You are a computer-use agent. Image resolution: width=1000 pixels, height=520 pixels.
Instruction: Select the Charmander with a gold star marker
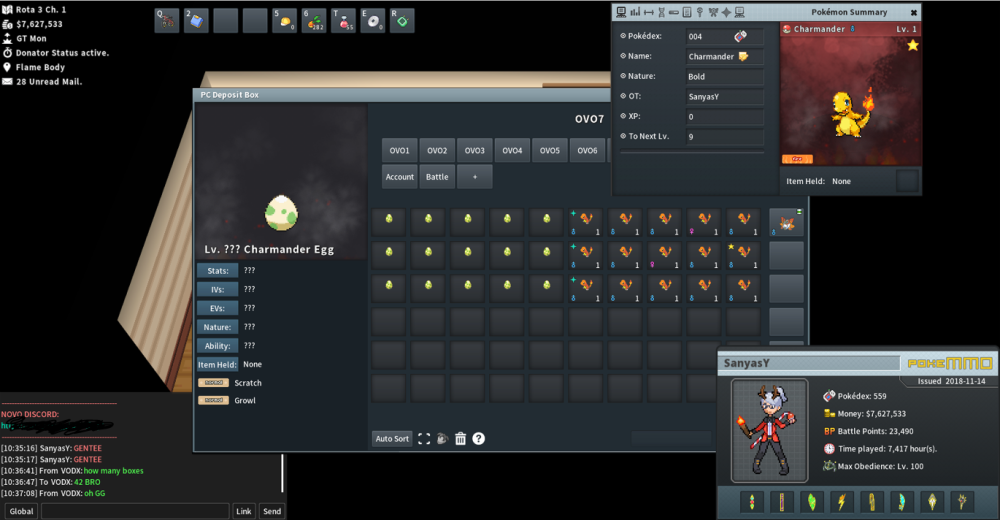pyautogui.click(x=743, y=255)
